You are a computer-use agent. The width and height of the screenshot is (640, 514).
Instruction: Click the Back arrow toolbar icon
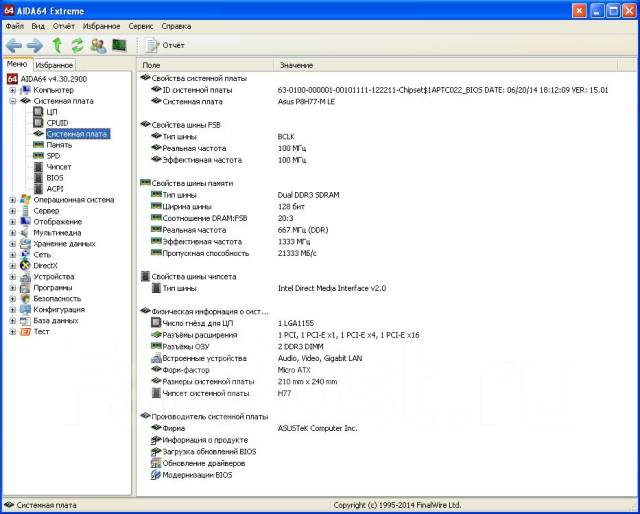(x=14, y=45)
